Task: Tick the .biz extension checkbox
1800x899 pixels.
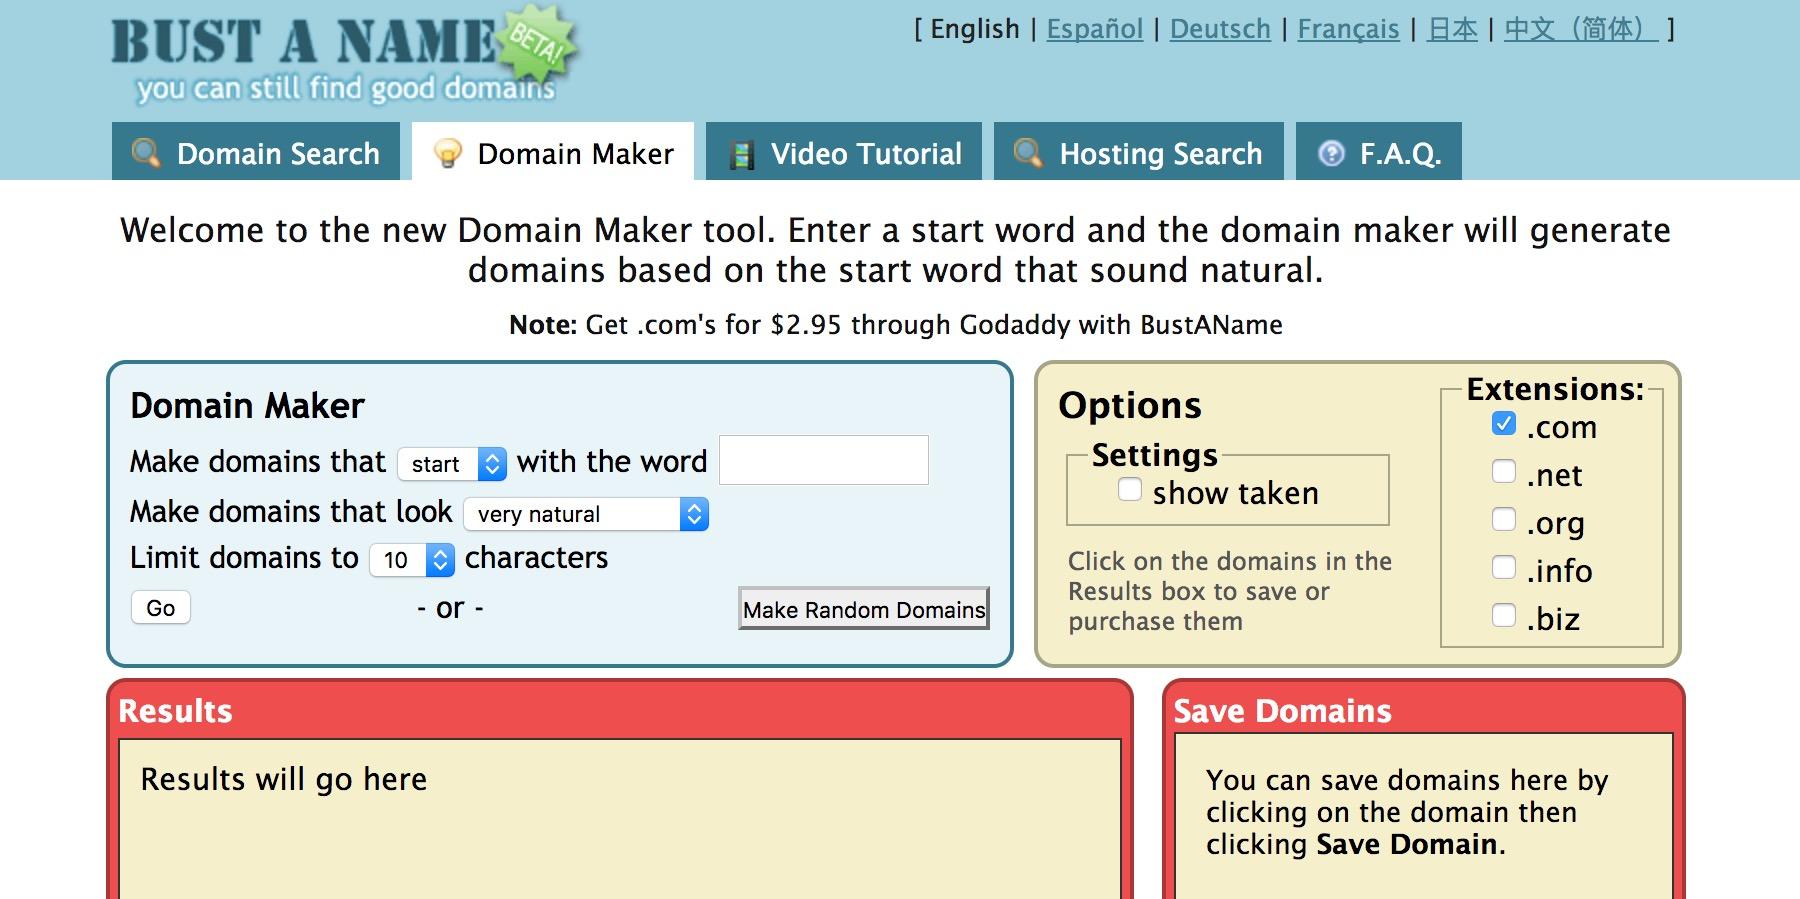Action: [x=1503, y=616]
